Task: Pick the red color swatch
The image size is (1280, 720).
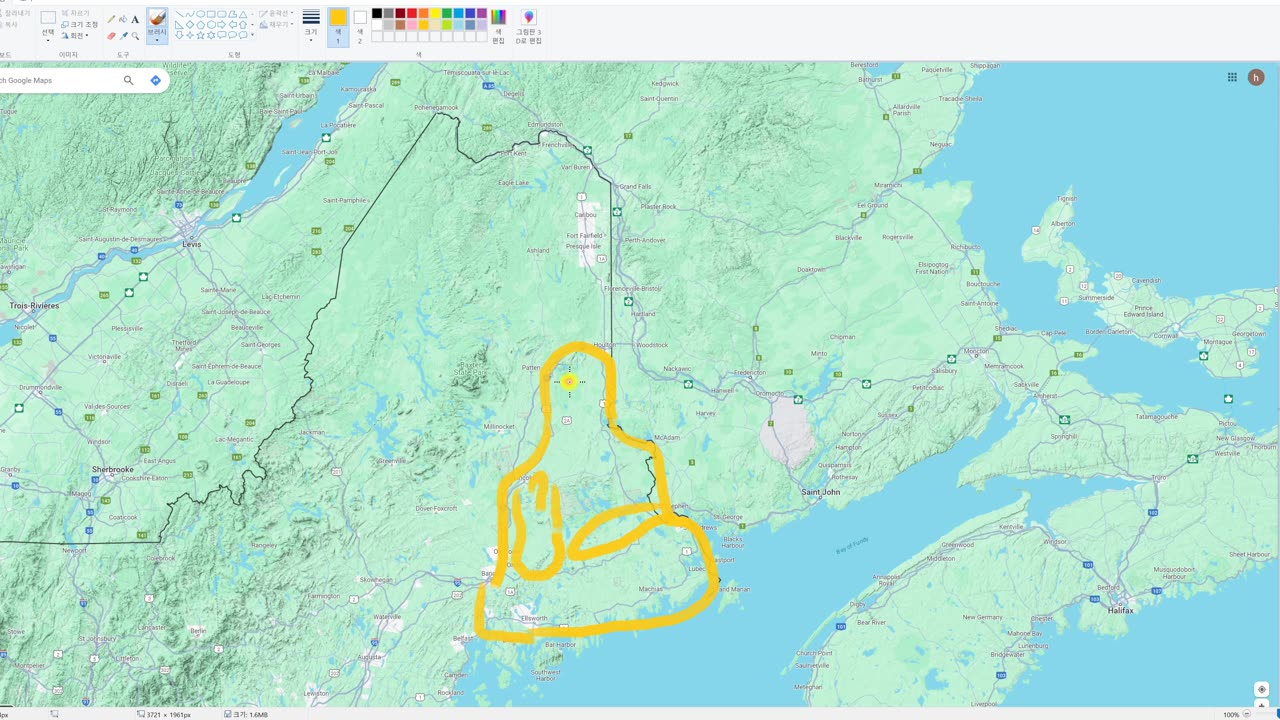Action: (412, 13)
